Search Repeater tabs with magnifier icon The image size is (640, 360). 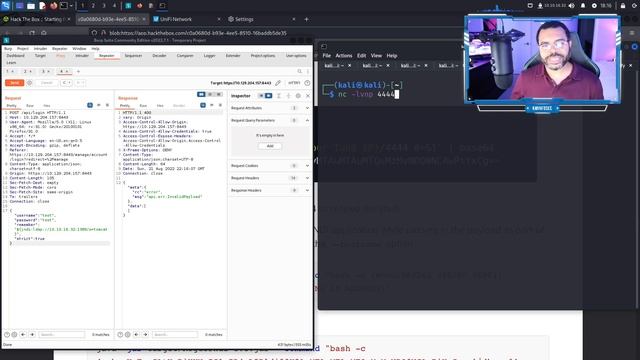click(300, 71)
